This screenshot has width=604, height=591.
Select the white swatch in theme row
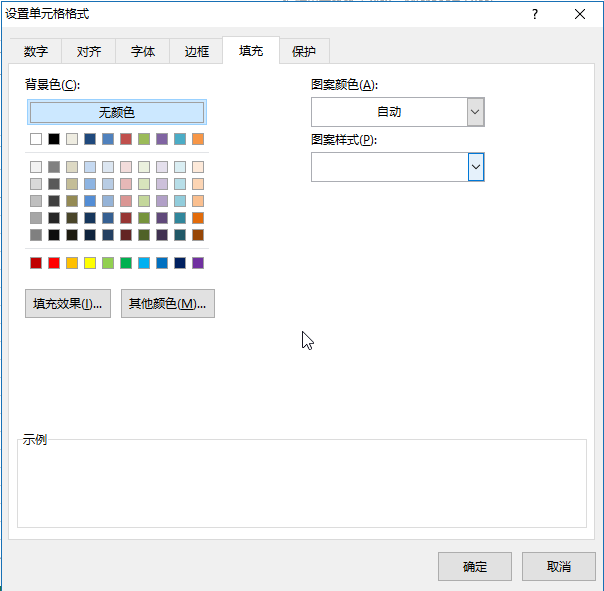[x=36, y=139]
